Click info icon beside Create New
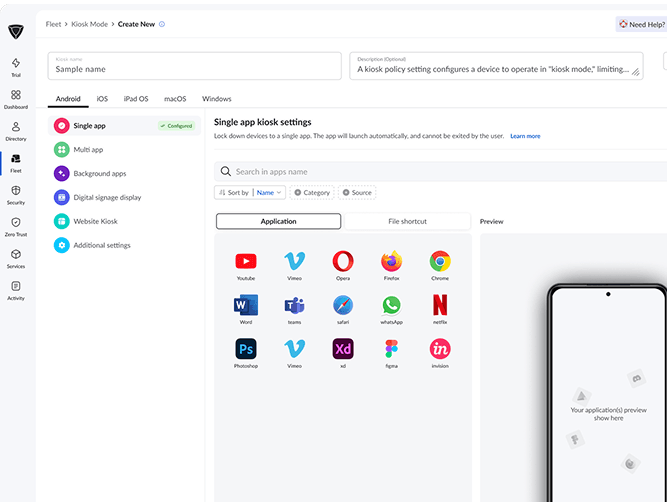Screen dimensions: 667x502 tap(162, 24)
